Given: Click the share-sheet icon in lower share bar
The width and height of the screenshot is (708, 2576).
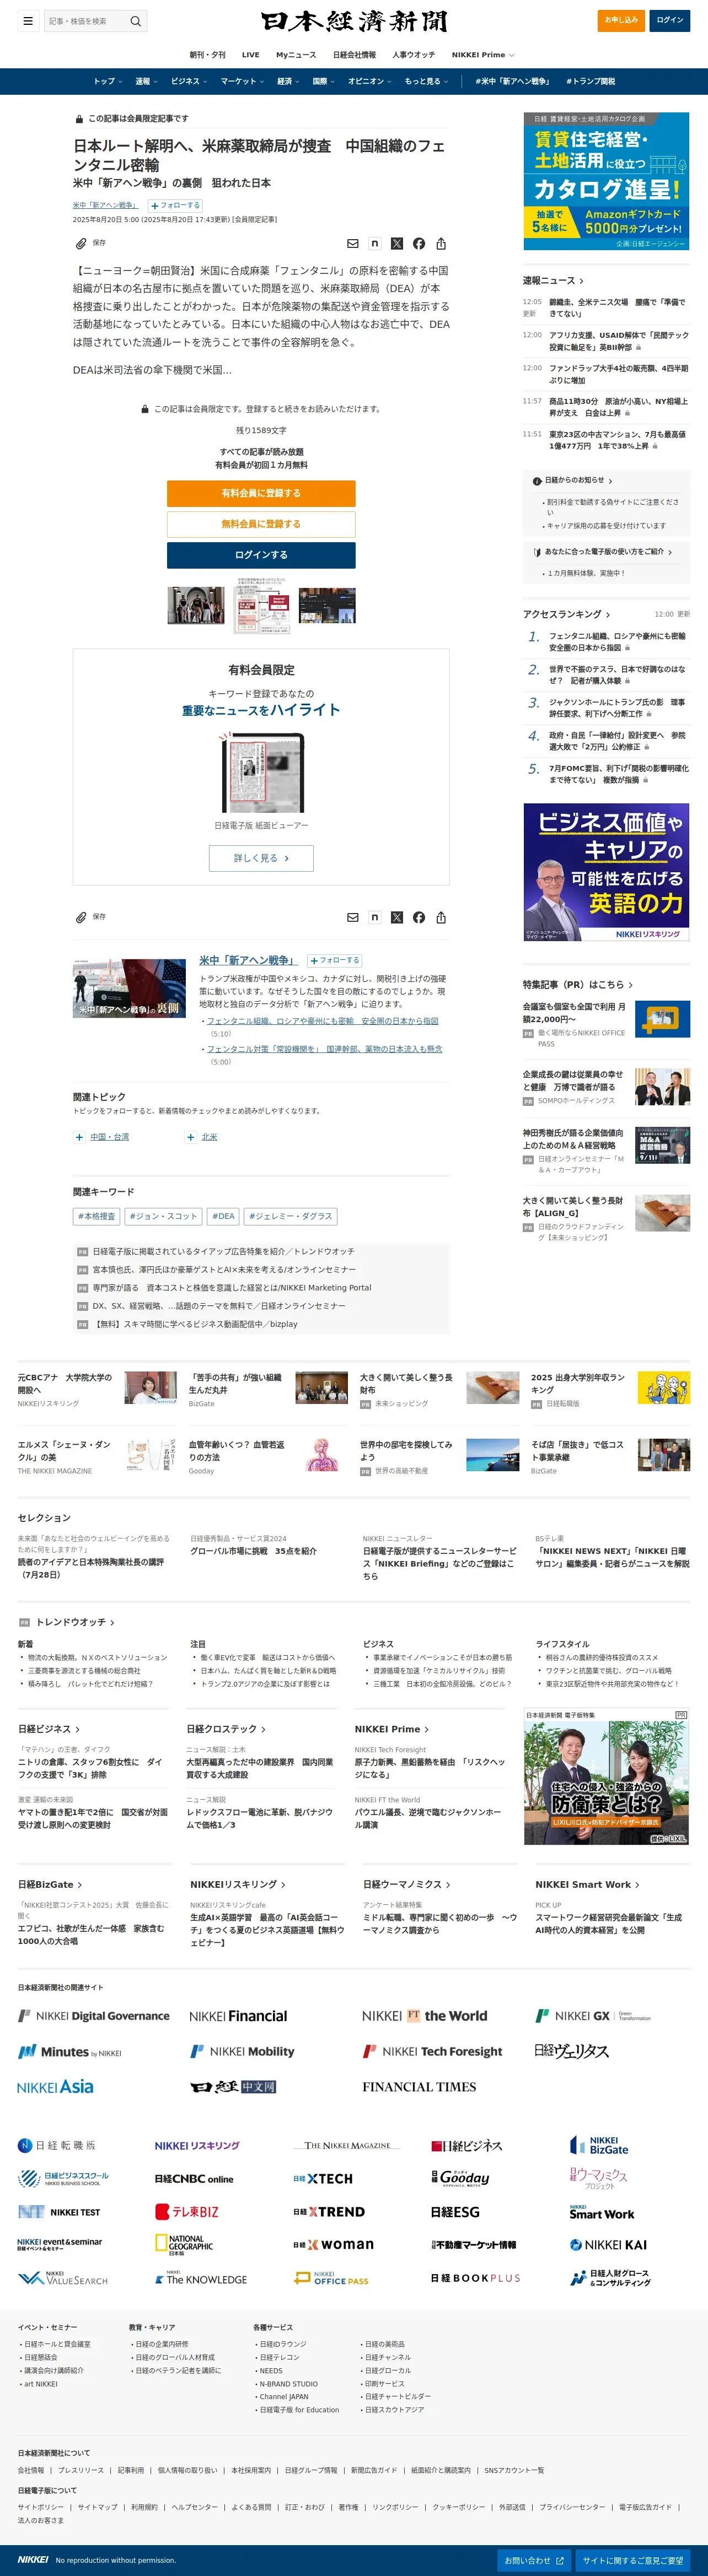Looking at the screenshot, I should point(441,917).
